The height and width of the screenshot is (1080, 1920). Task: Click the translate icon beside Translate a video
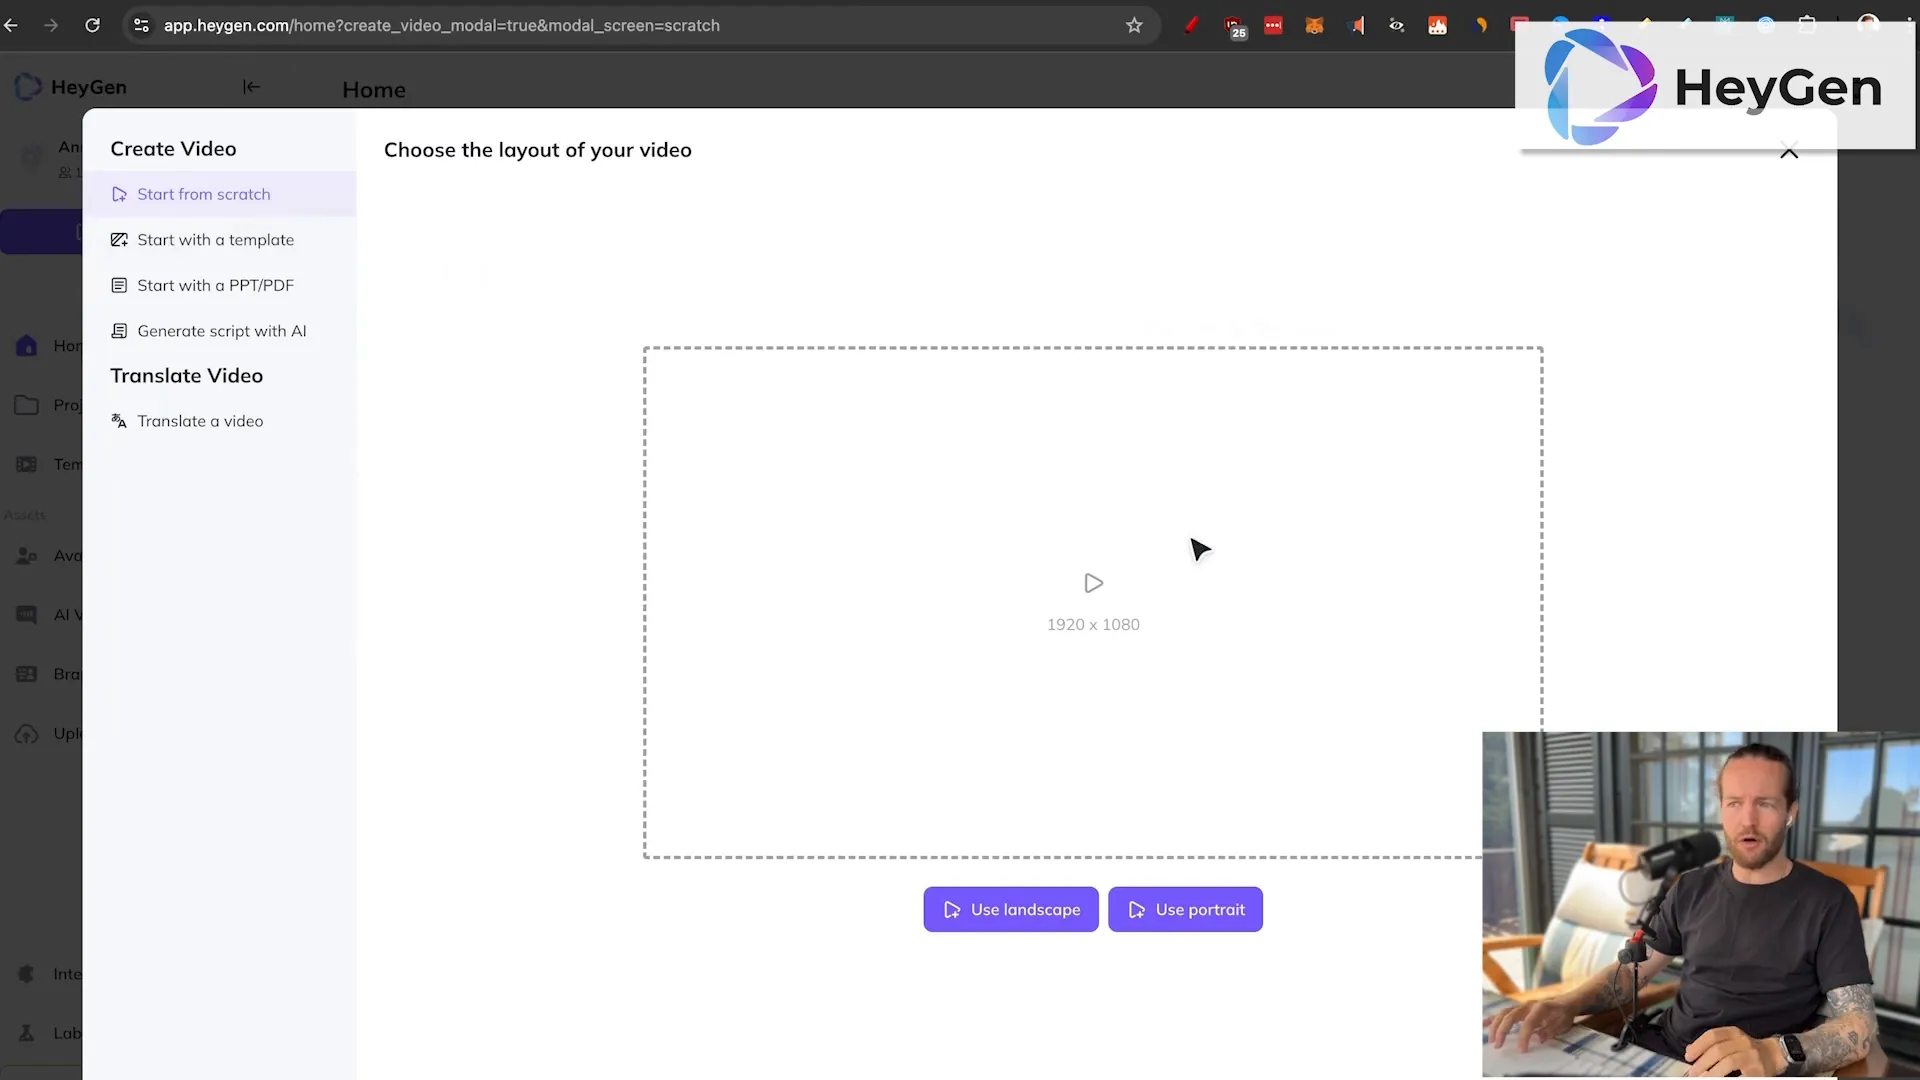[119, 421]
